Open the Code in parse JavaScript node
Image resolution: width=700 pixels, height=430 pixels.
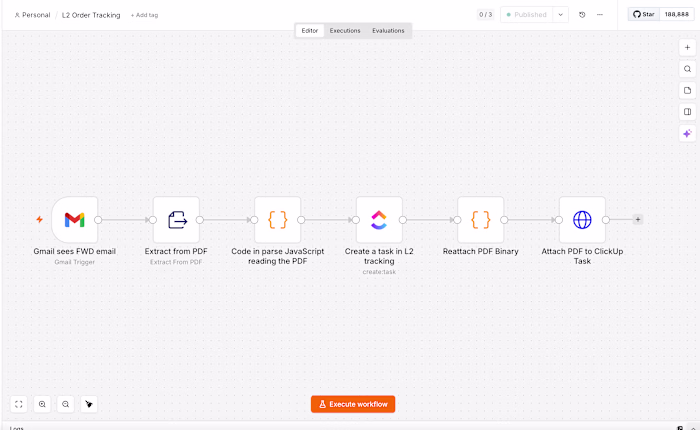(278, 220)
